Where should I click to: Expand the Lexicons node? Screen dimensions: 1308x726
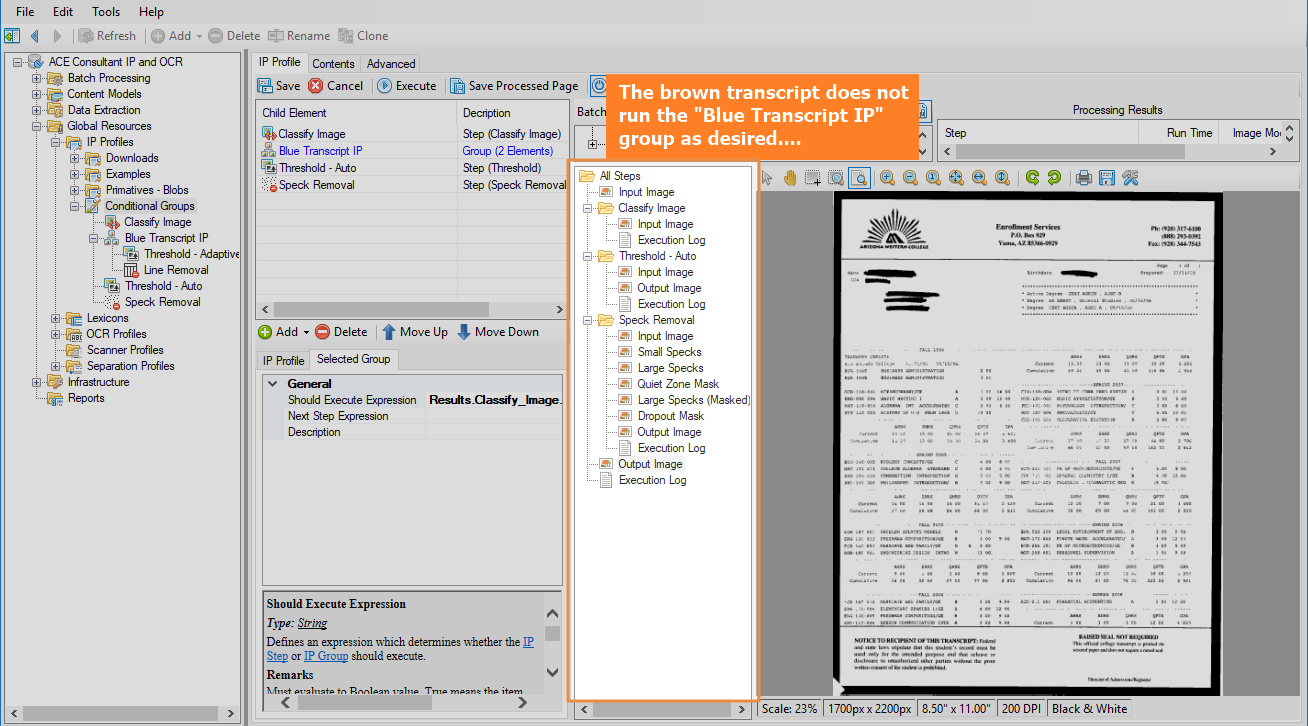tap(56, 318)
